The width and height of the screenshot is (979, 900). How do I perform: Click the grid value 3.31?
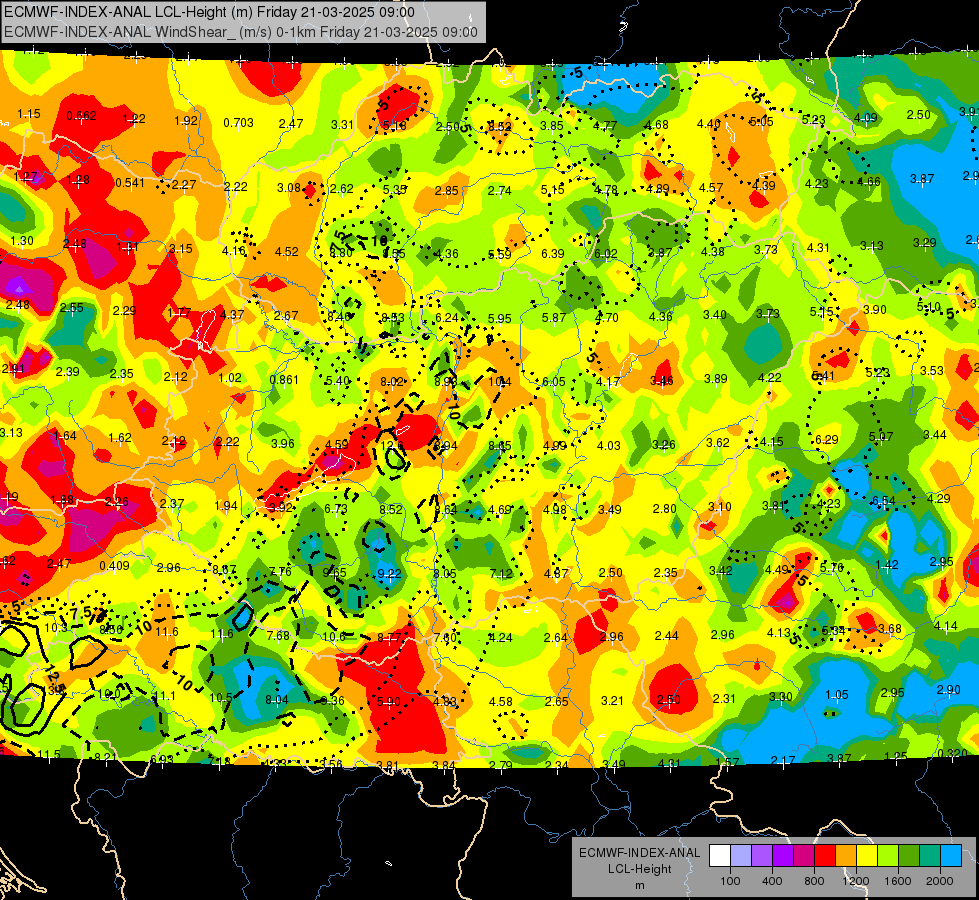[342, 124]
